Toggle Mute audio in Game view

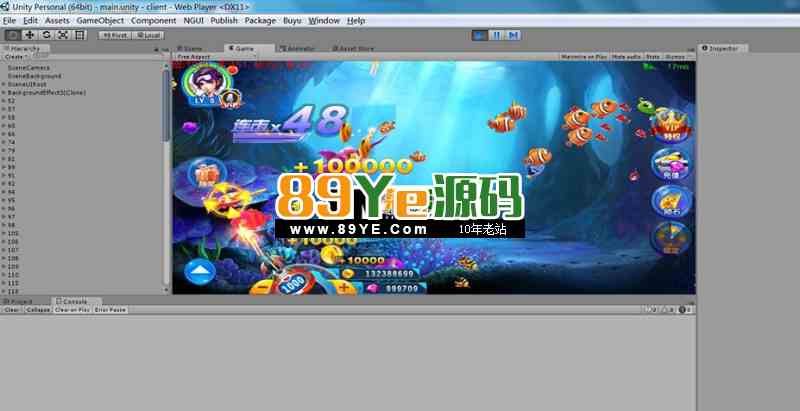click(627, 57)
